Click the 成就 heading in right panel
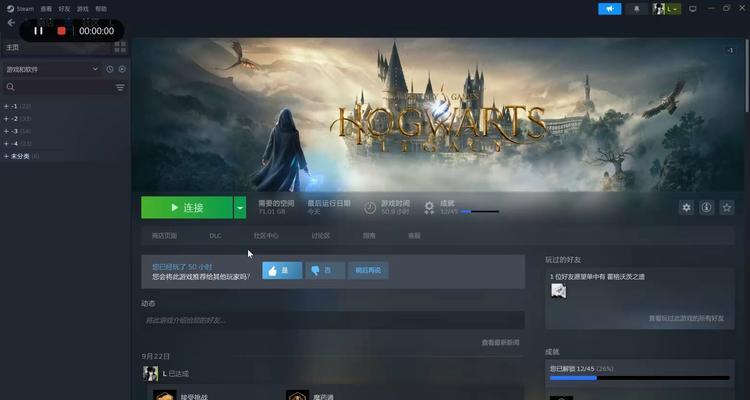Viewport: 750px width, 400px height. coord(552,352)
